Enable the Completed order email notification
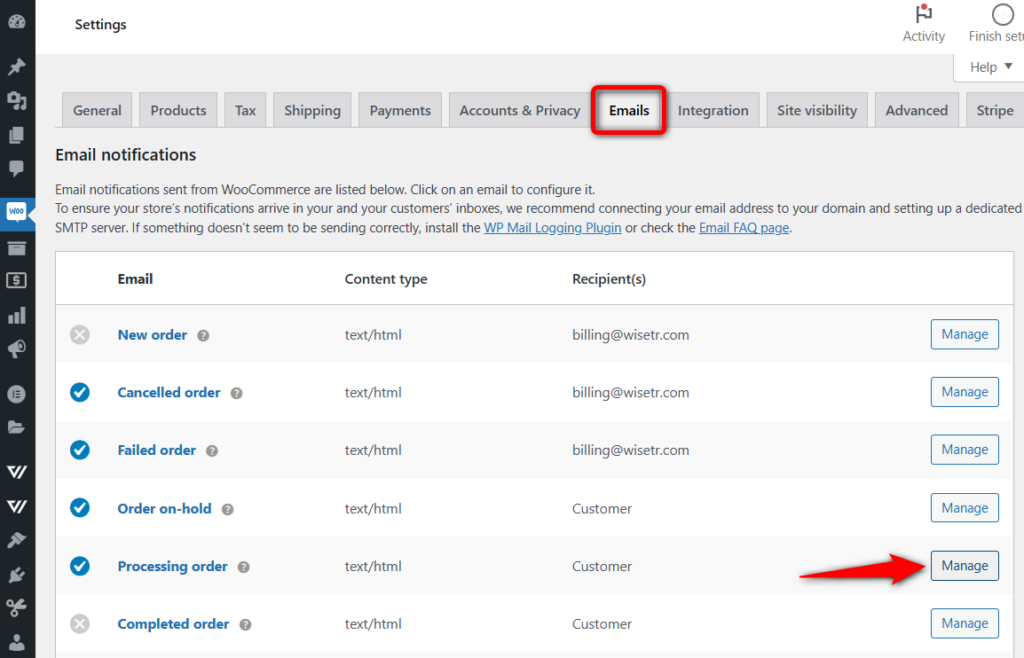Screen dimensions: 1024x658 [x=79, y=623]
